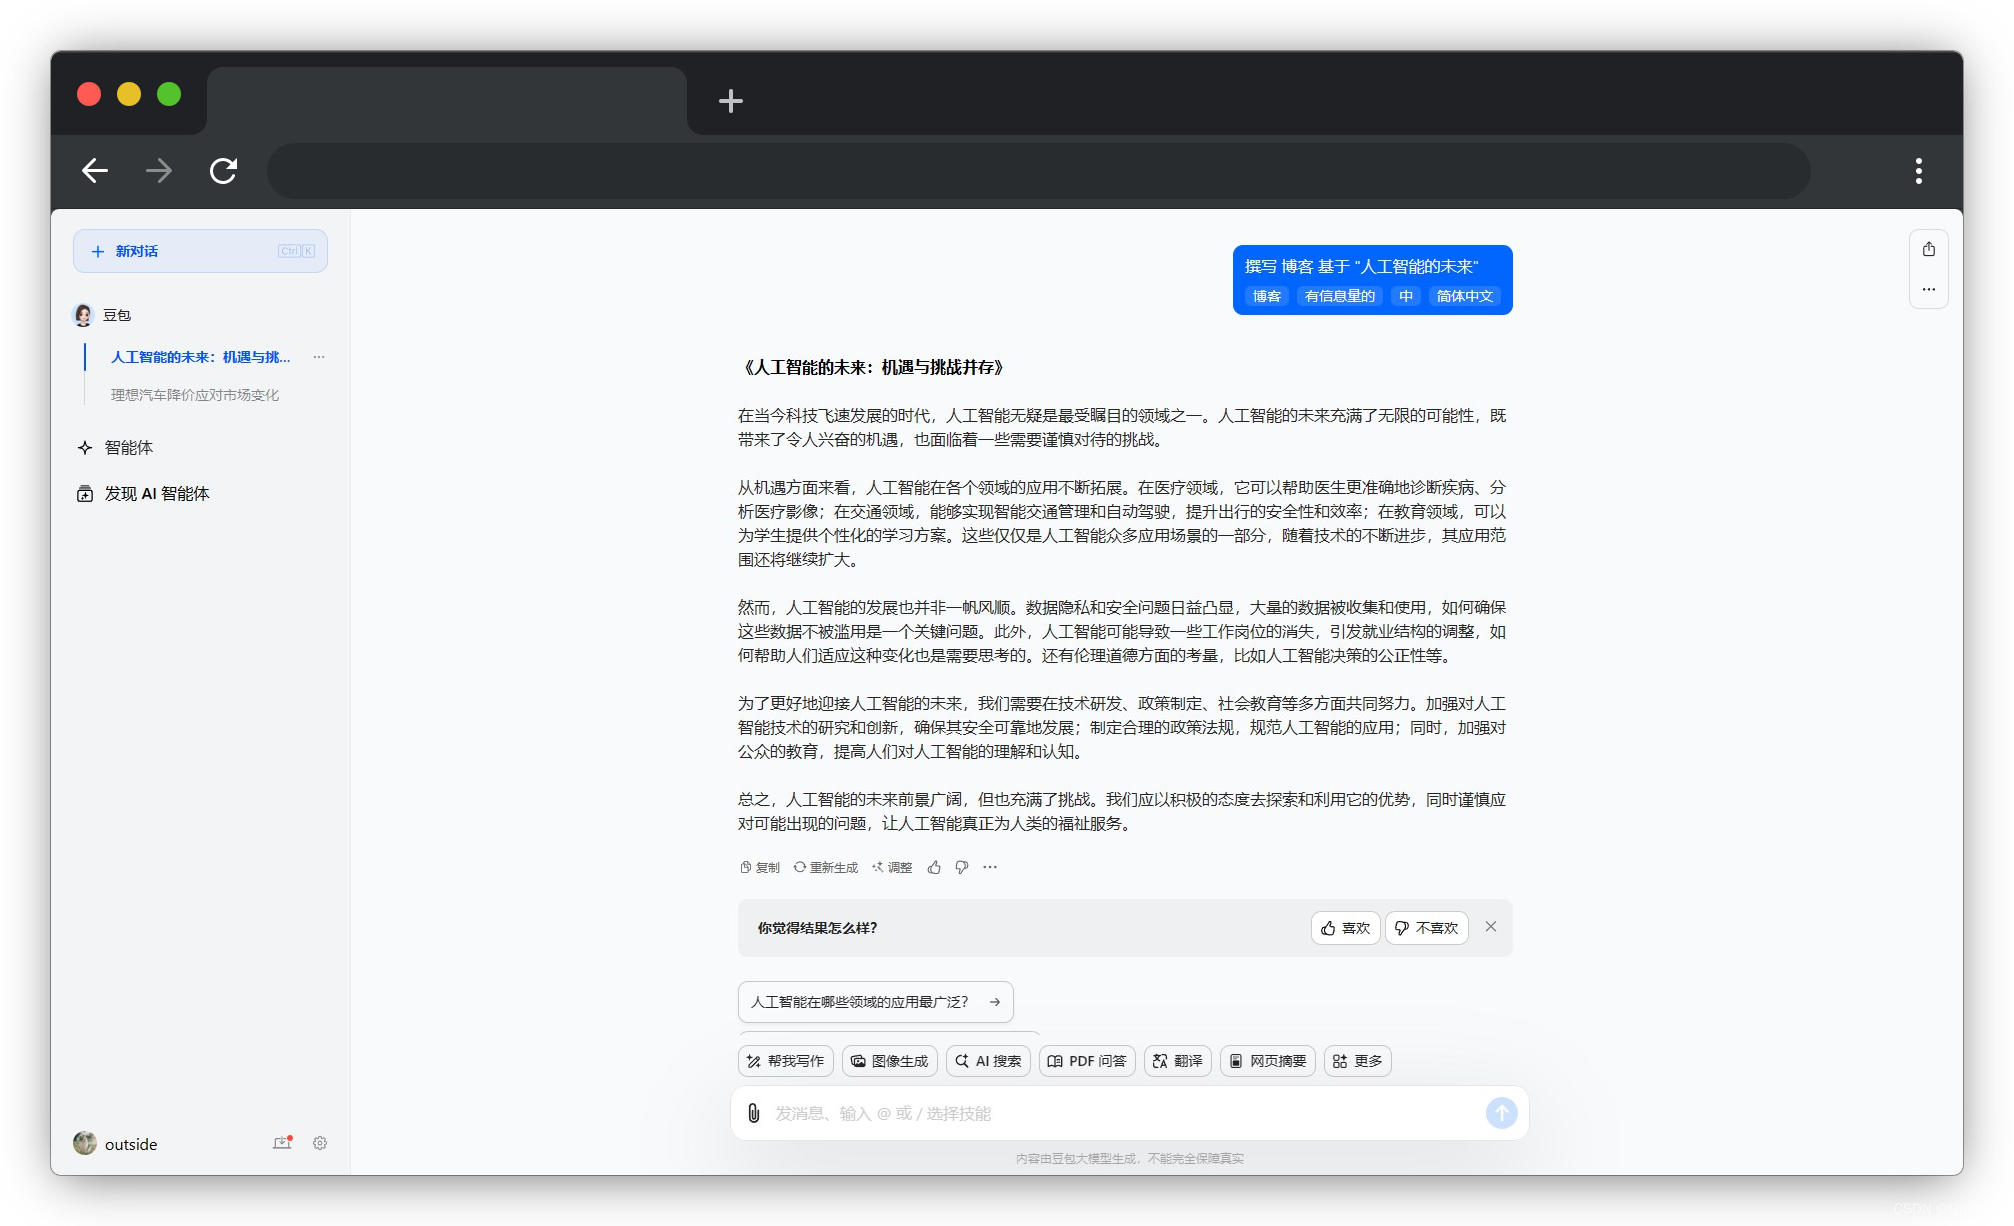Click suggested question 人工智能在哪些领域的应用最广泛

pyautogui.click(x=875, y=1002)
